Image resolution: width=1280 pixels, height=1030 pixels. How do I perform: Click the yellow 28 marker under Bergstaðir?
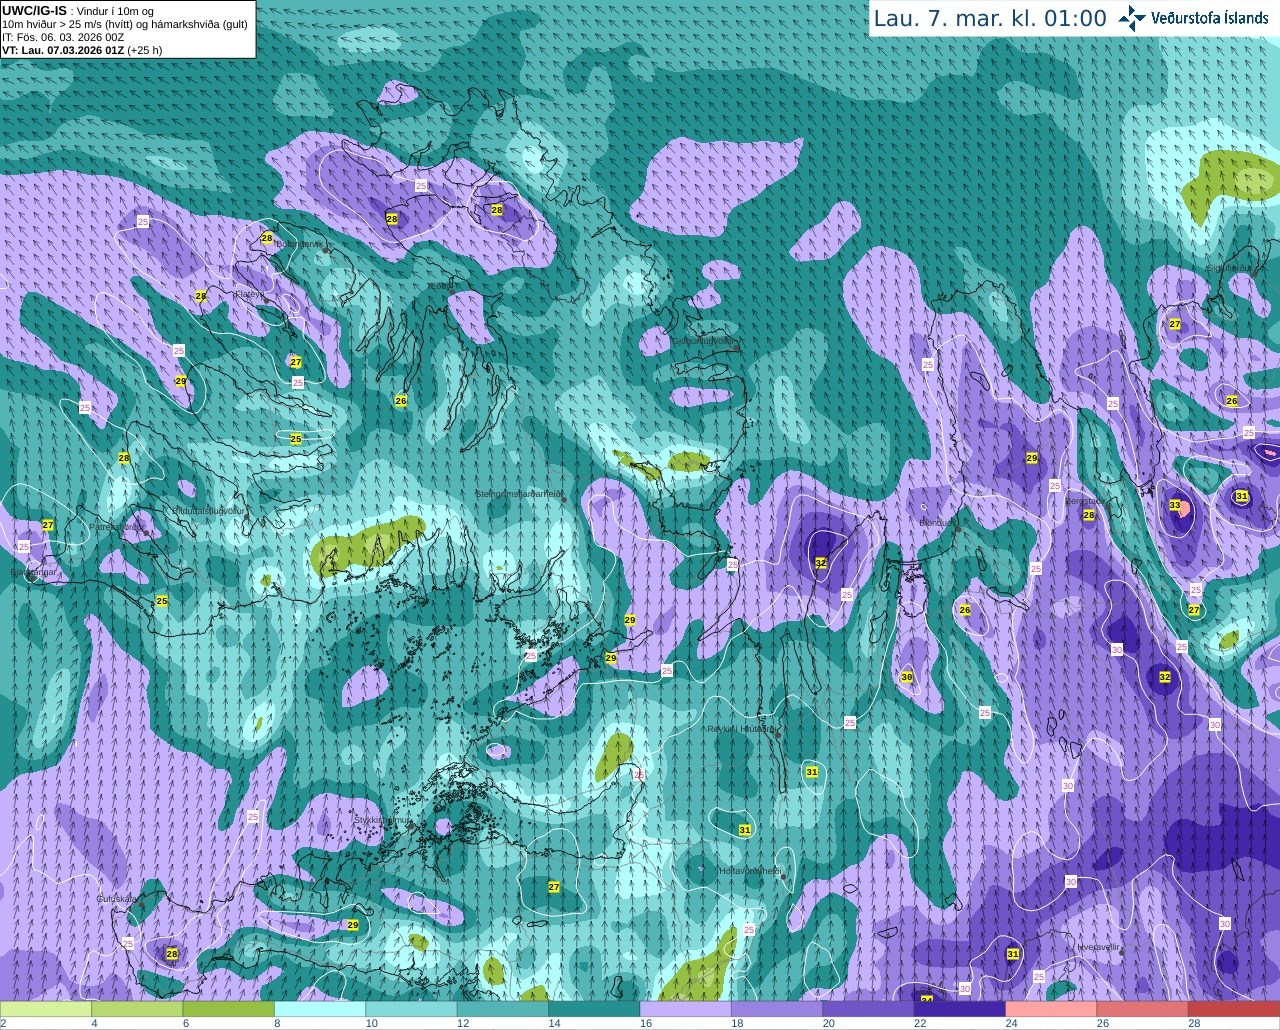tap(1089, 515)
